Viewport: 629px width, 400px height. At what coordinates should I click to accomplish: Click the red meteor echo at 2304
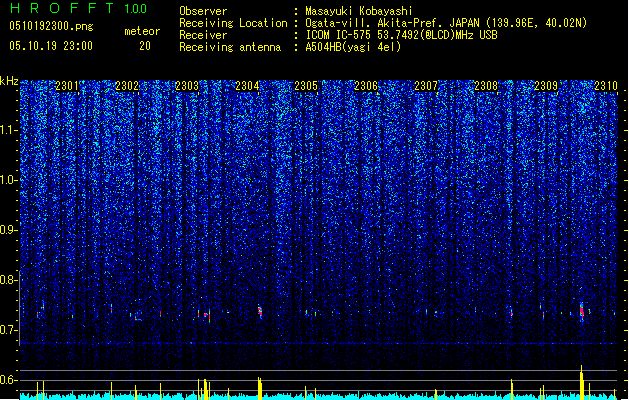point(260,311)
